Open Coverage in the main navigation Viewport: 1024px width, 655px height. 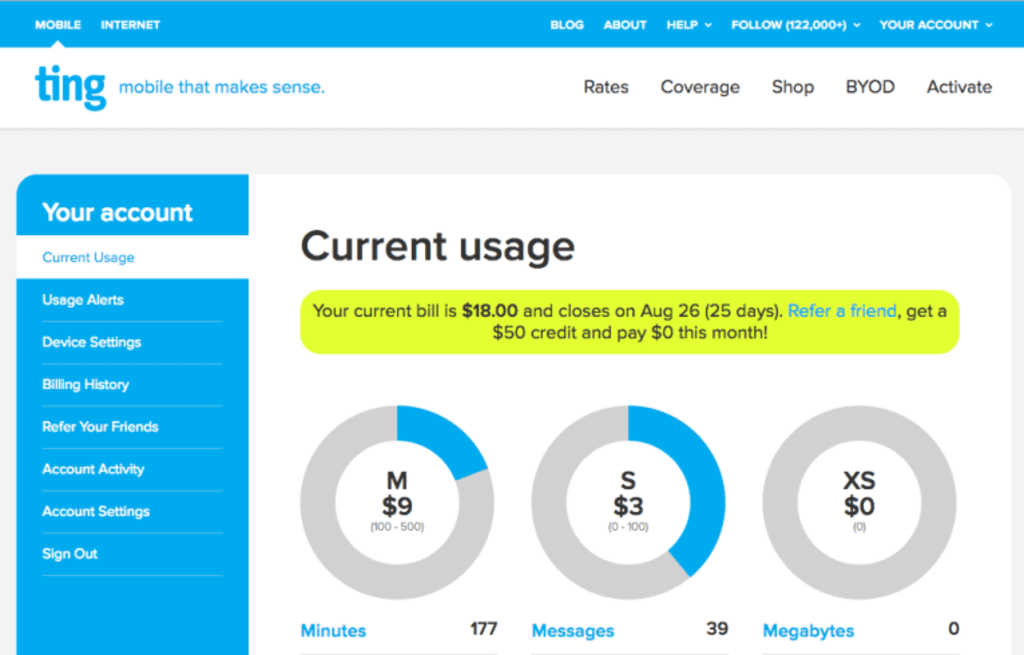[x=700, y=87]
